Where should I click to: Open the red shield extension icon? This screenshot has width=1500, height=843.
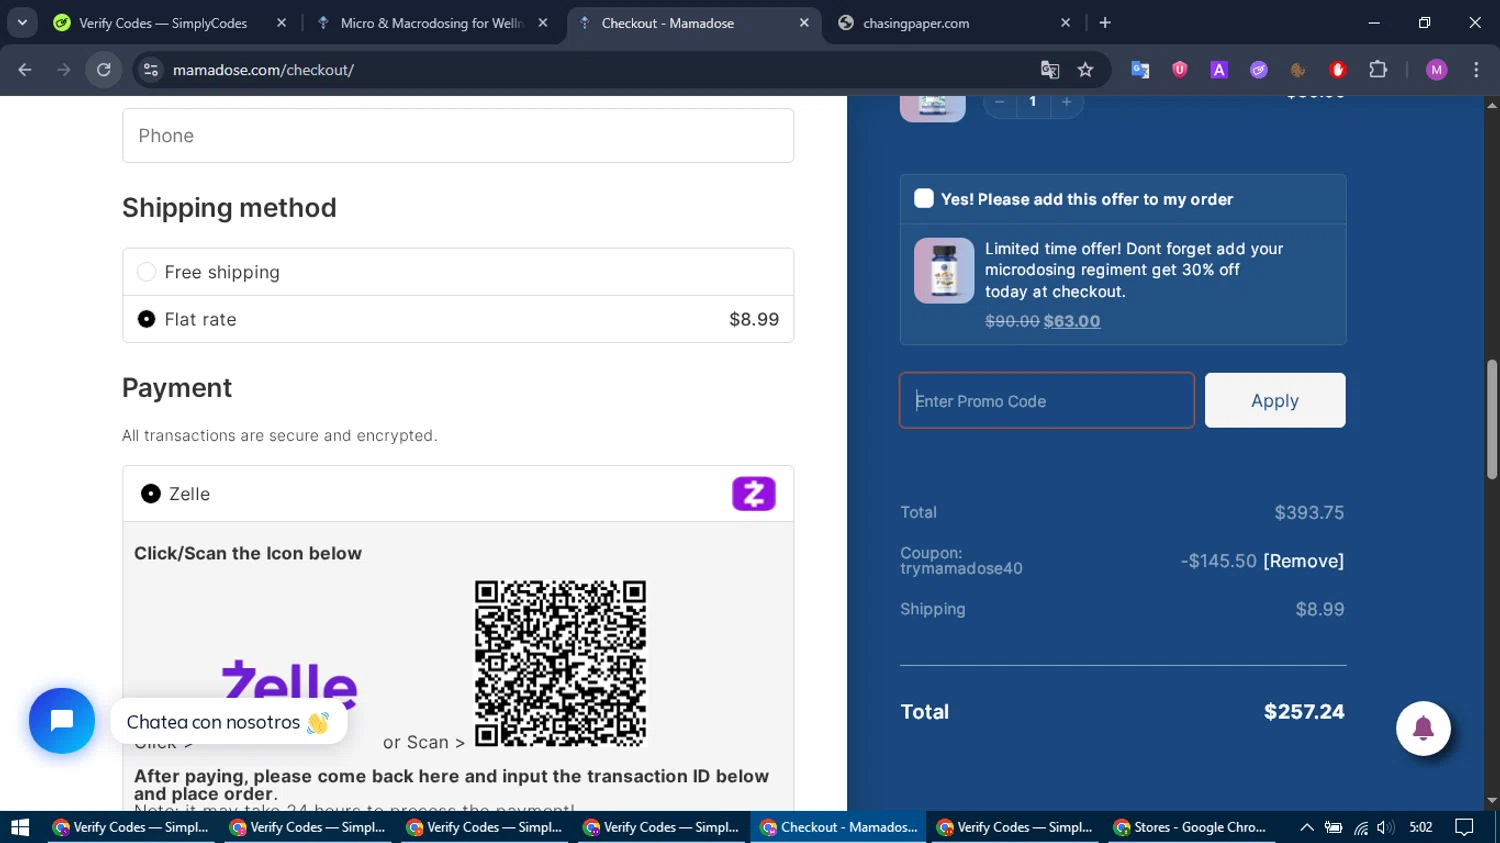1180,70
